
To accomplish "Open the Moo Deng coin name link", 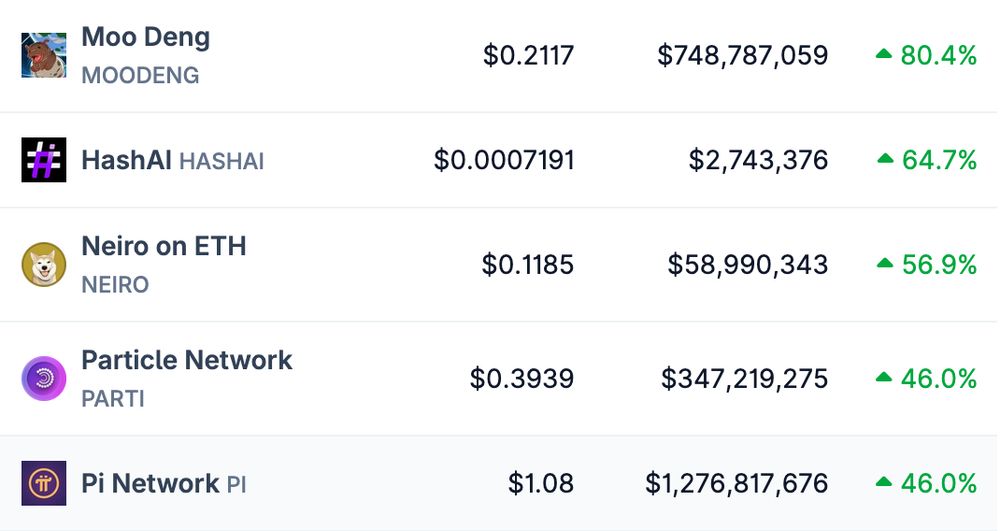I will (x=145, y=38).
